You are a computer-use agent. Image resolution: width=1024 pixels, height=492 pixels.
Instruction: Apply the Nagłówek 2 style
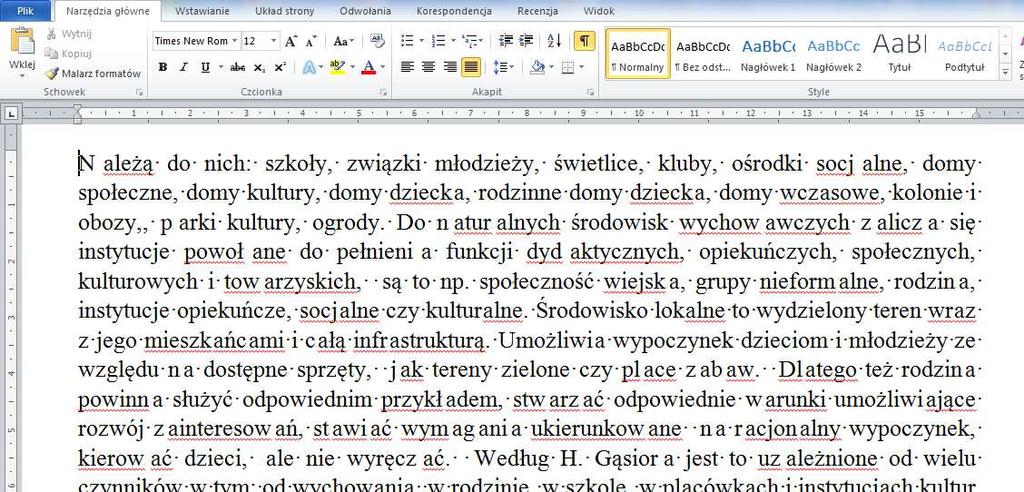coord(834,54)
